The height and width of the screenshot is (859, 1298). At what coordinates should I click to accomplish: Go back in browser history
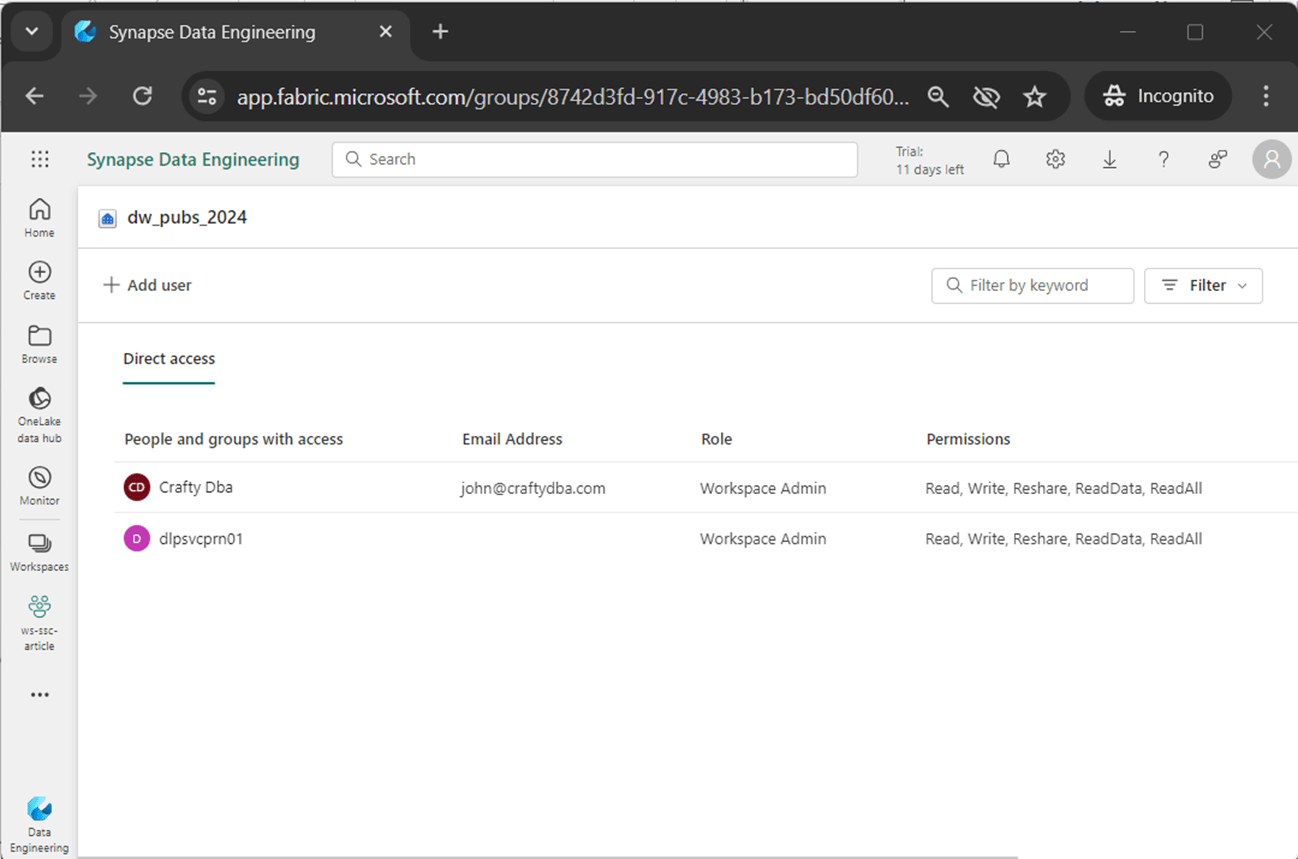tap(35, 96)
